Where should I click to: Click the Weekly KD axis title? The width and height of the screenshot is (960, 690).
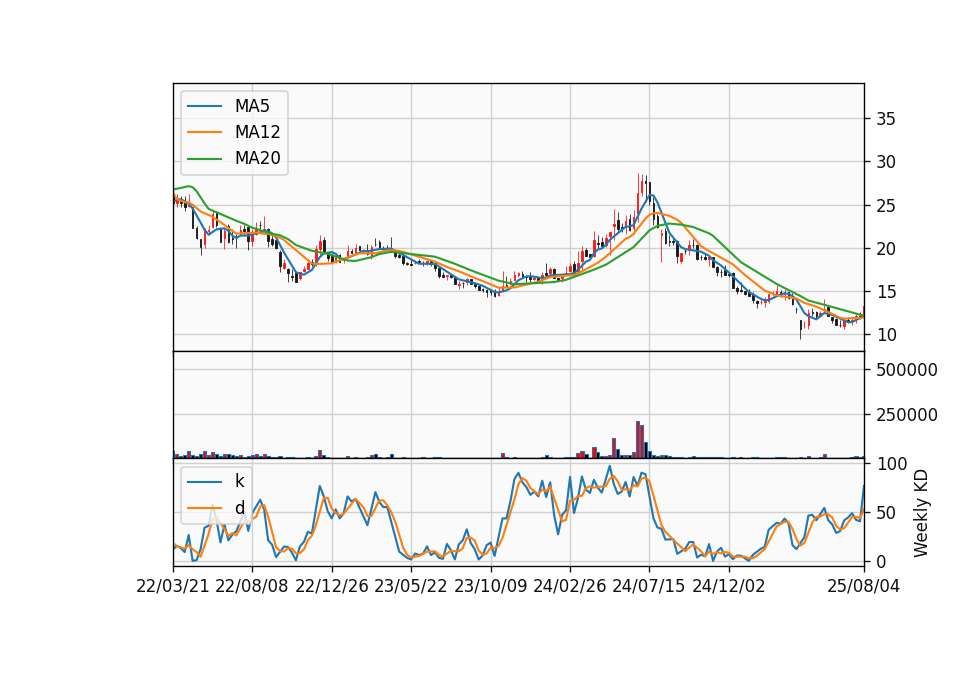click(921, 513)
